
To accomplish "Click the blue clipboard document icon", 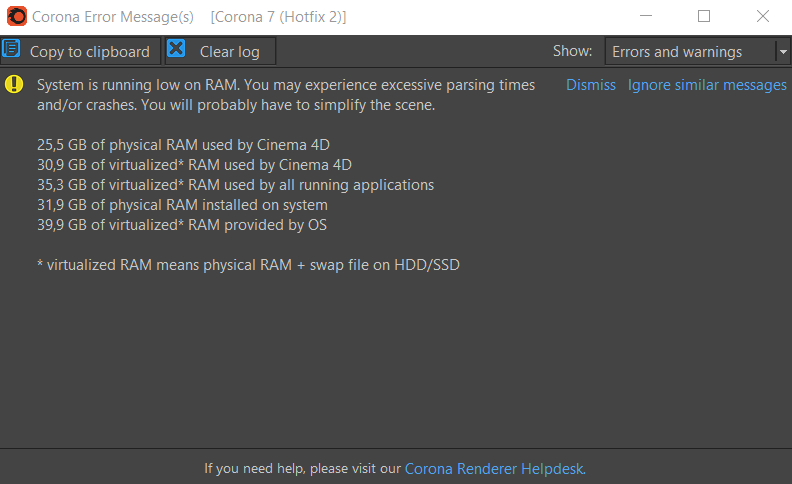I will click(11, 49).
